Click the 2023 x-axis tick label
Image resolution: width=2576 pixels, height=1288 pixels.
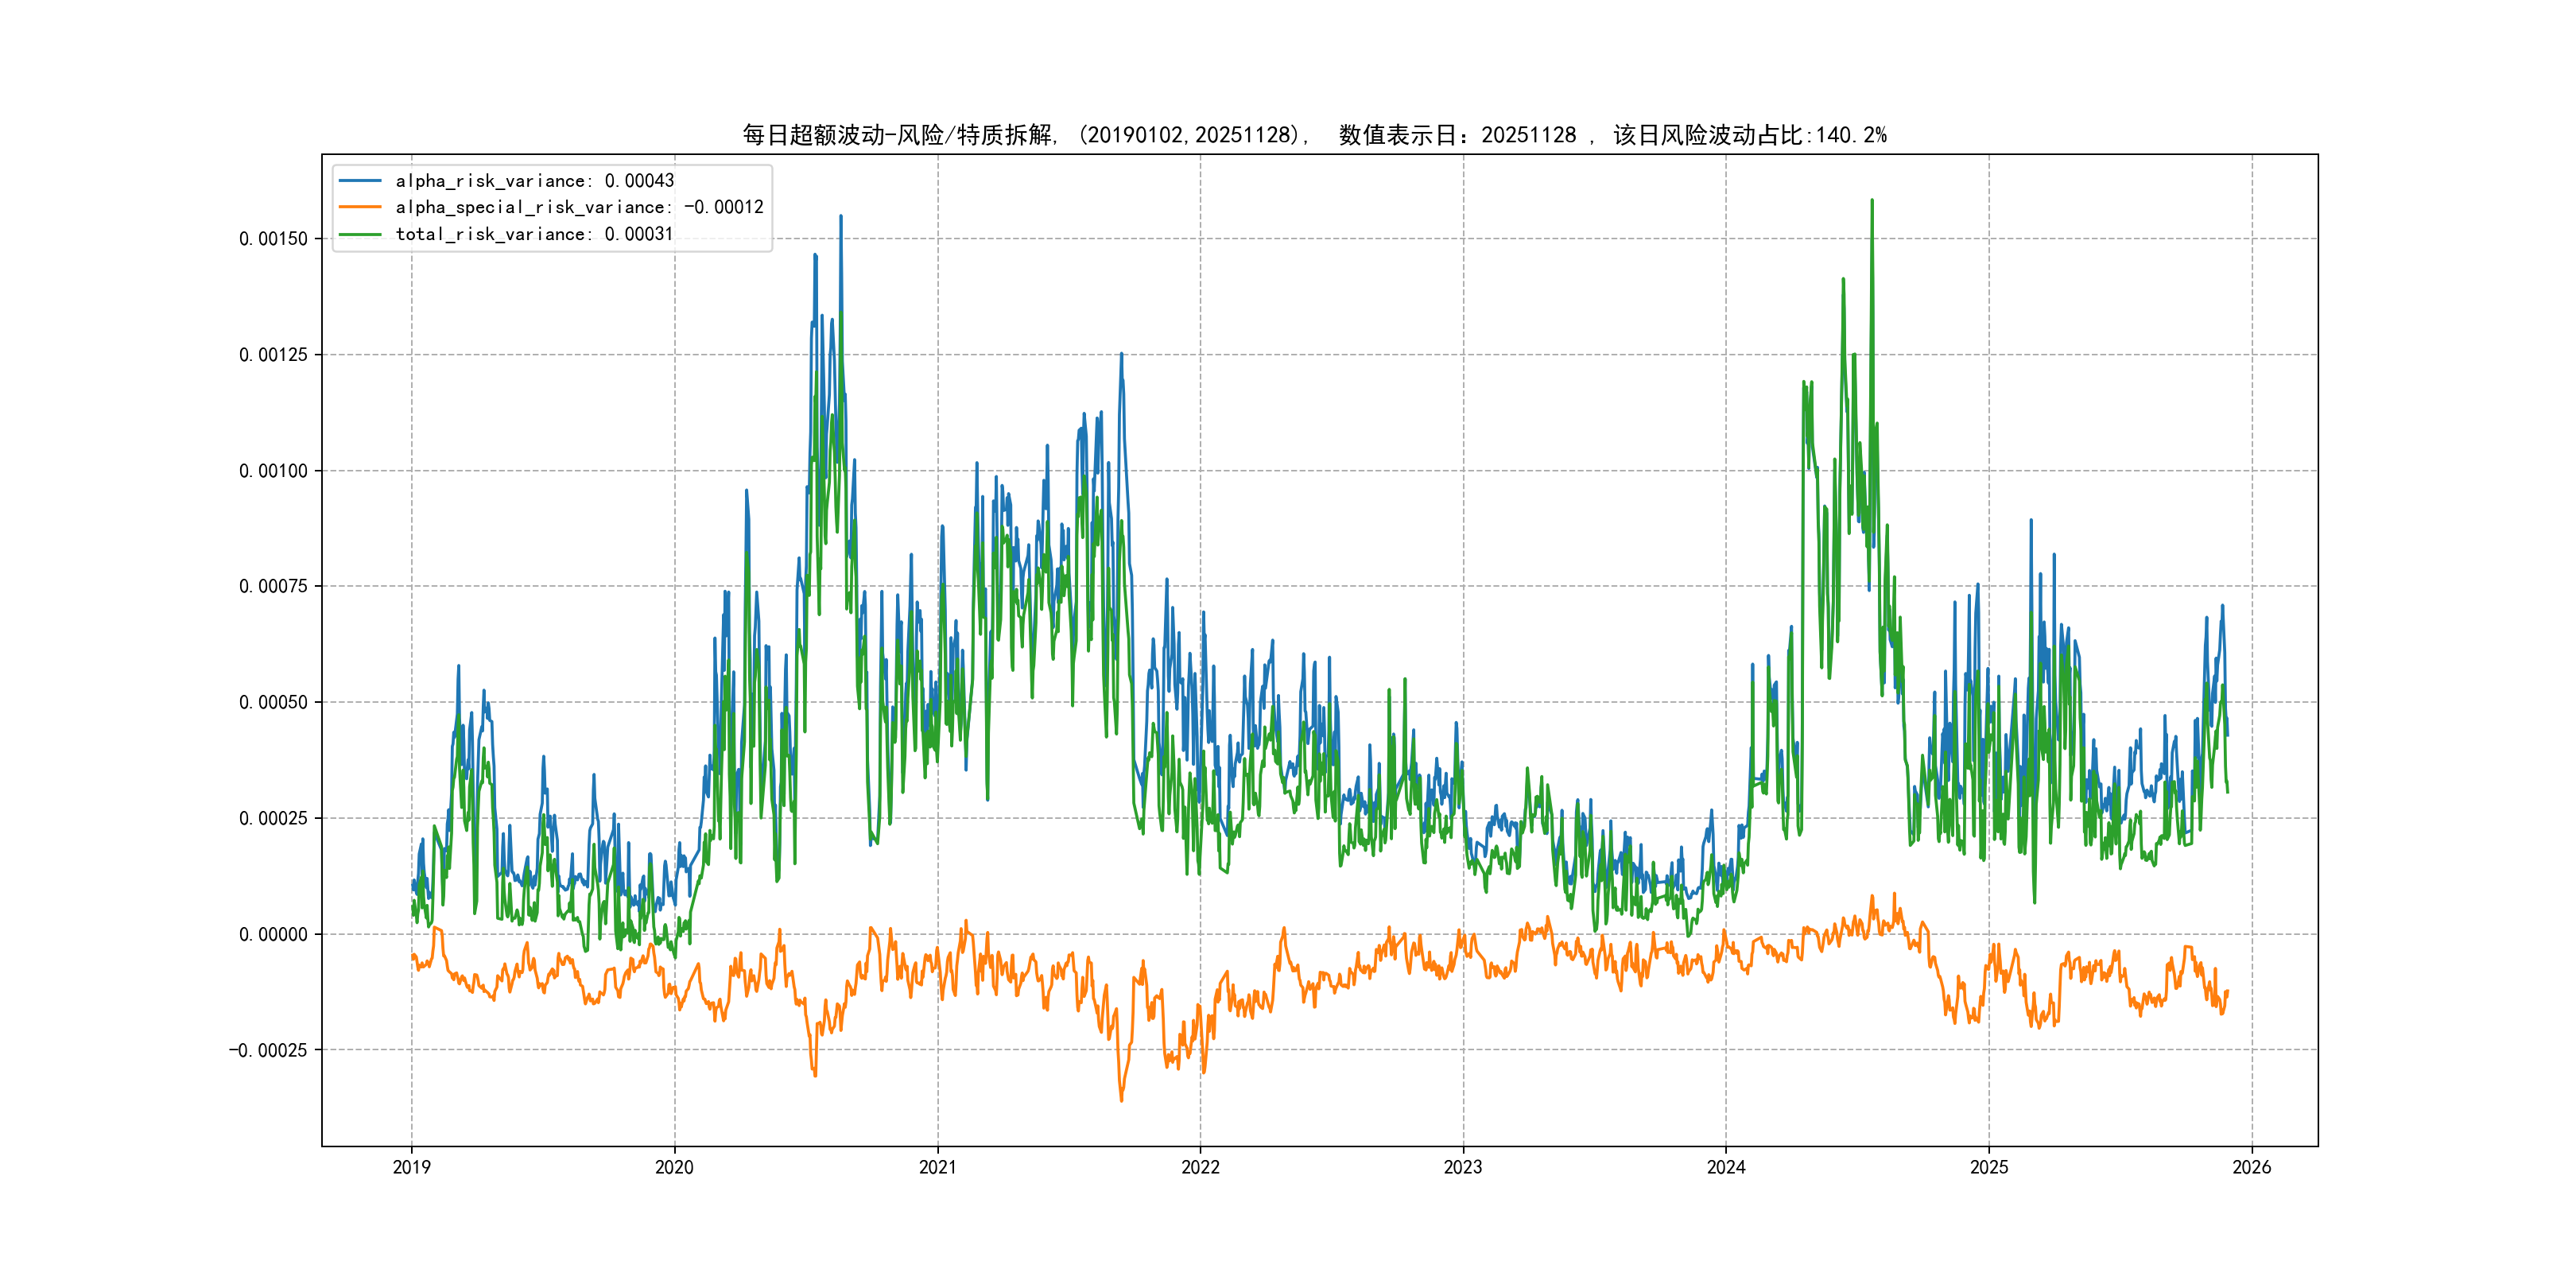(x=1463, y=1167)
